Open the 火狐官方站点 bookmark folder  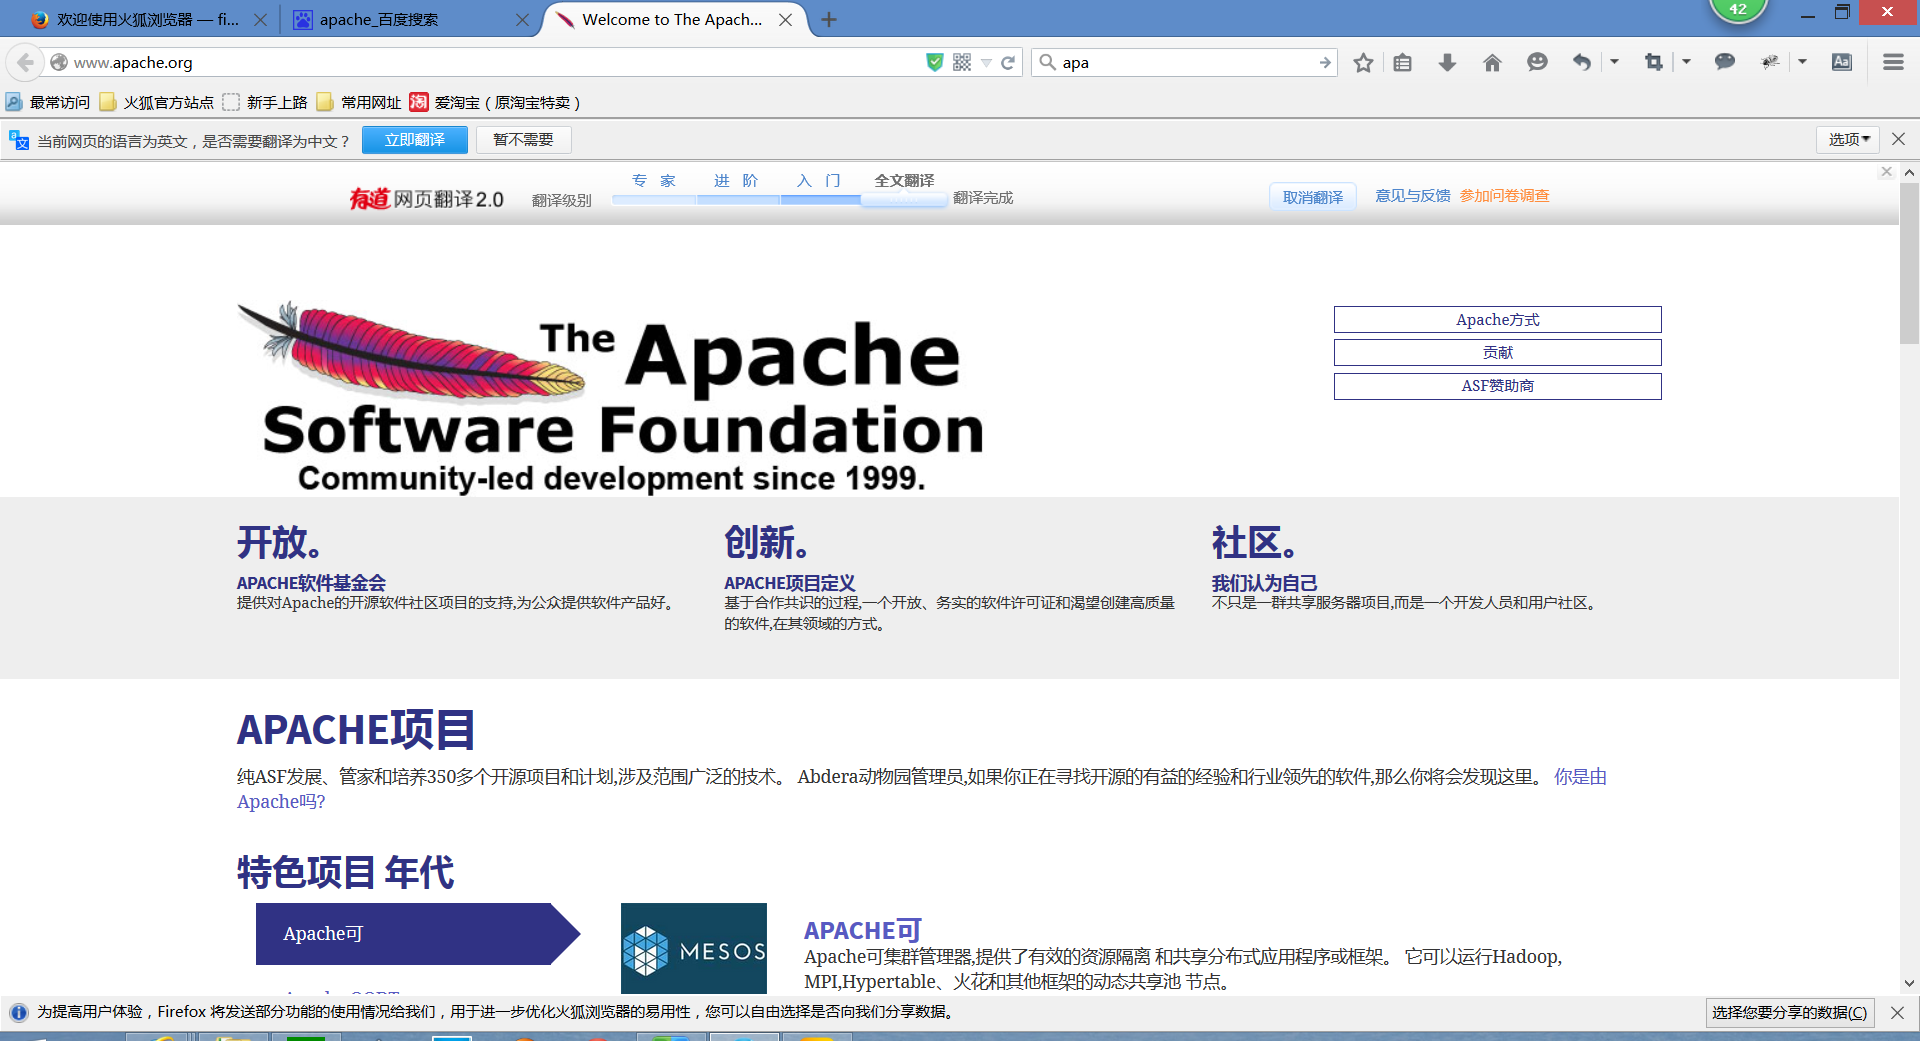click(x=156, y=102)
